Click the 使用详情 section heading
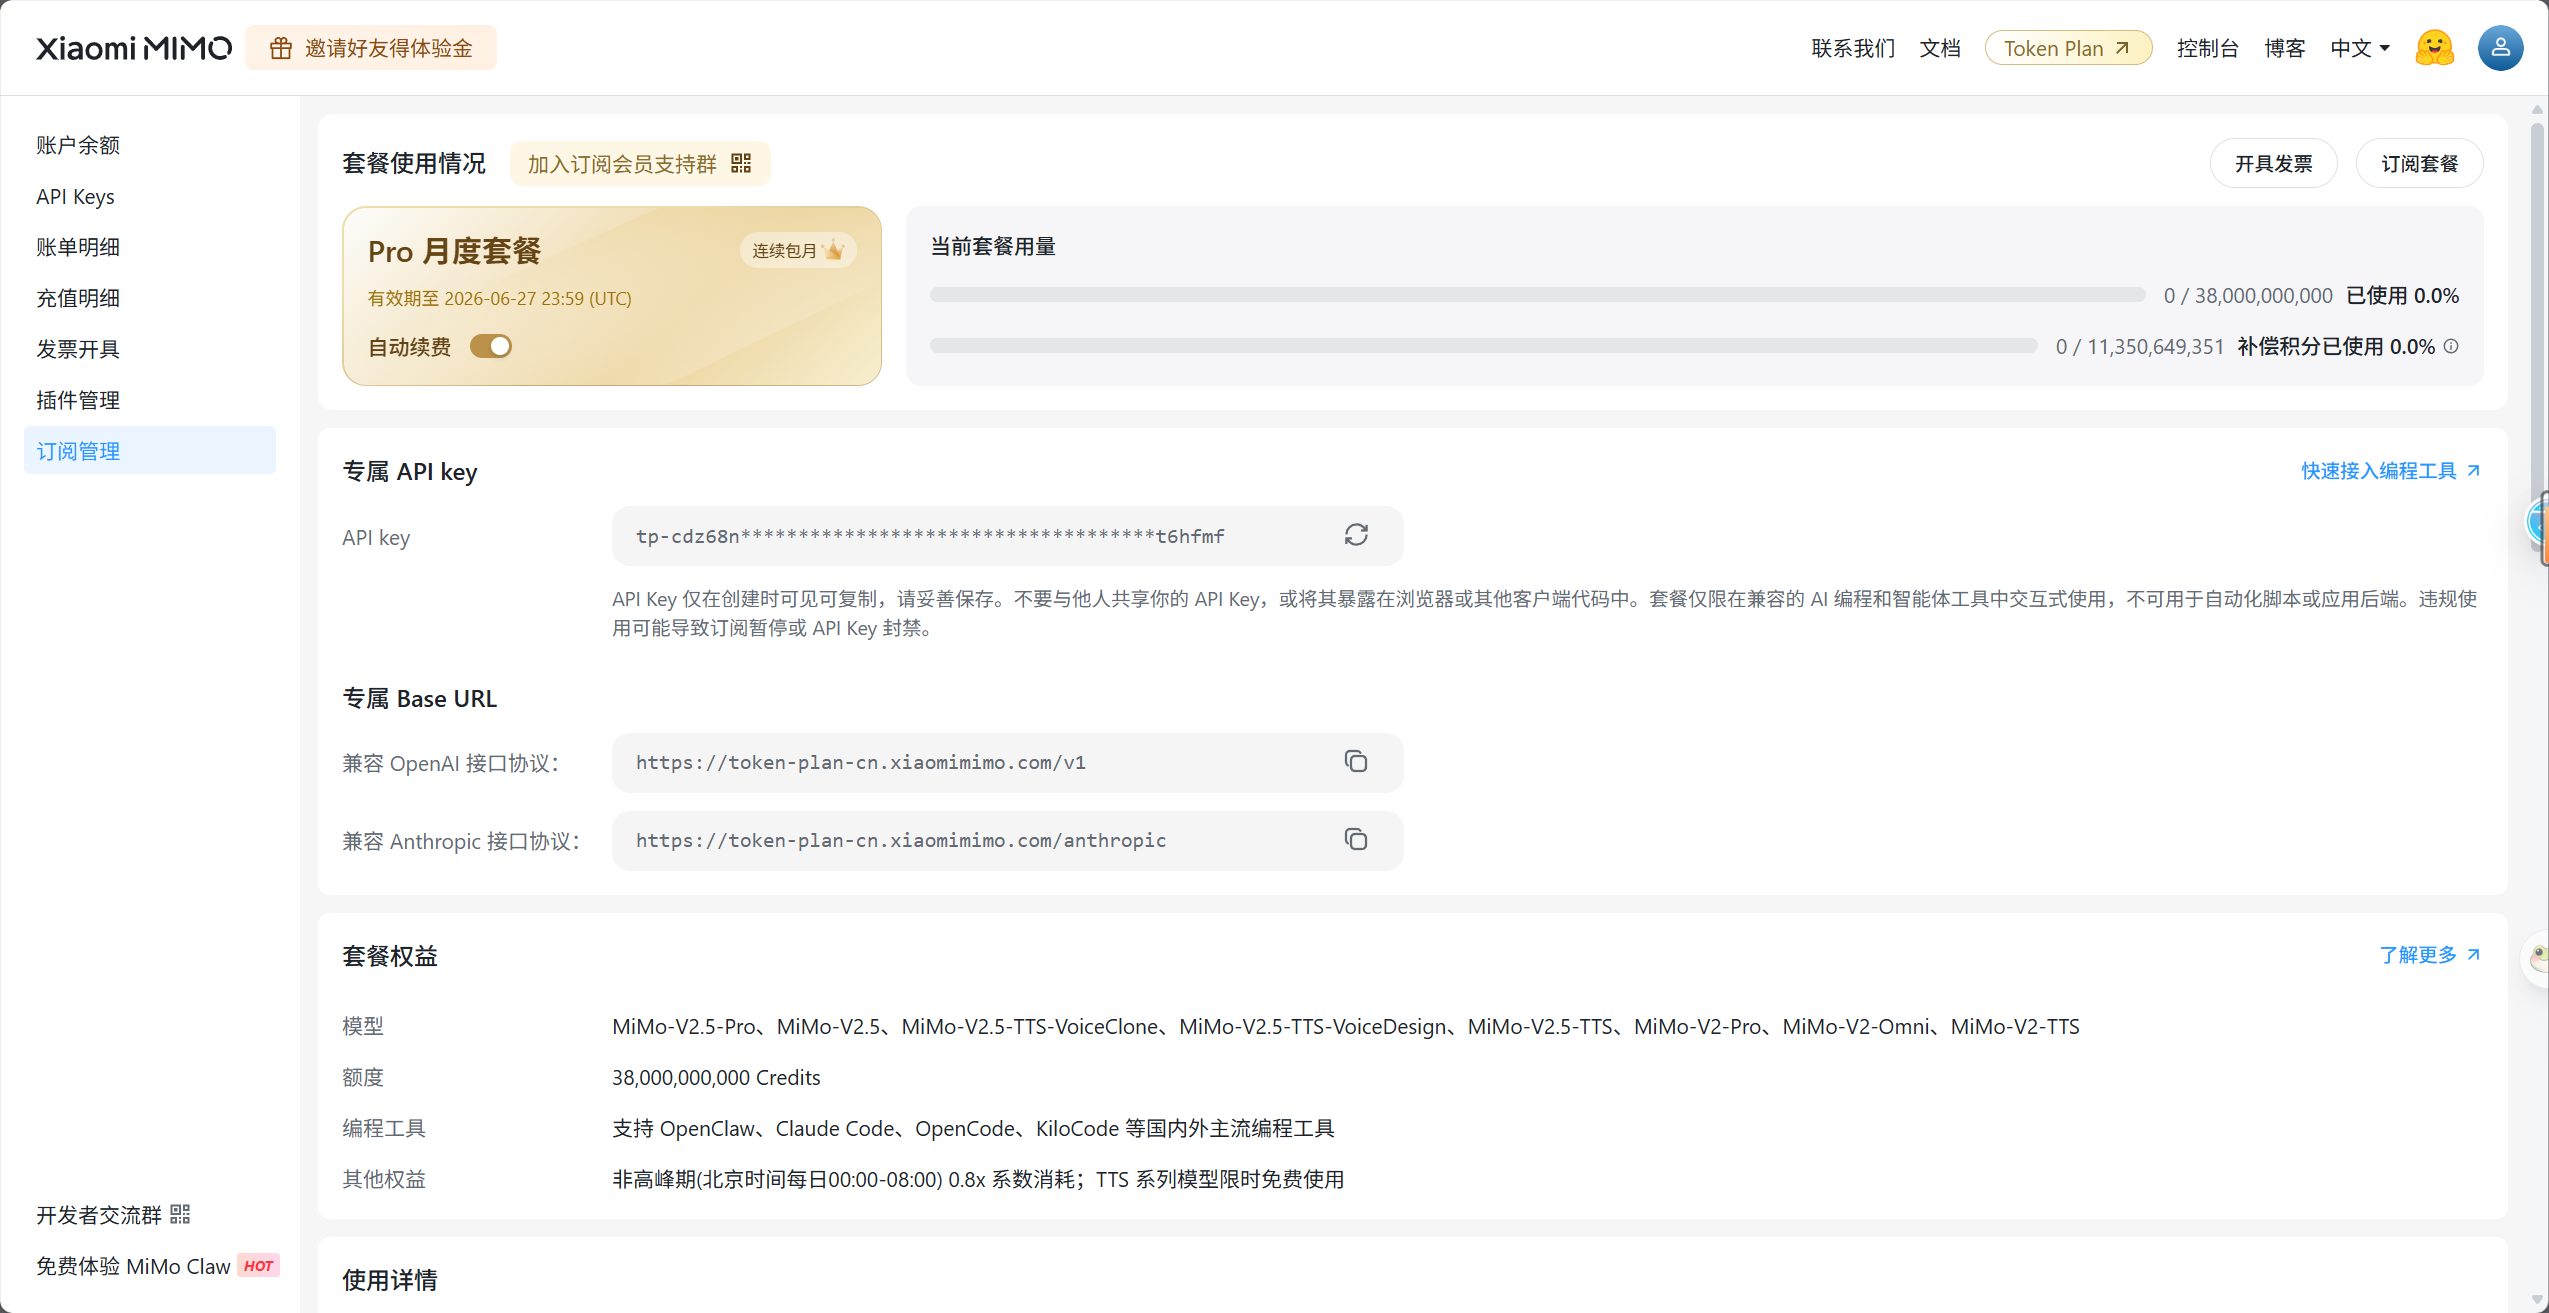The image size is (2549, 1313). point(390,1279)
